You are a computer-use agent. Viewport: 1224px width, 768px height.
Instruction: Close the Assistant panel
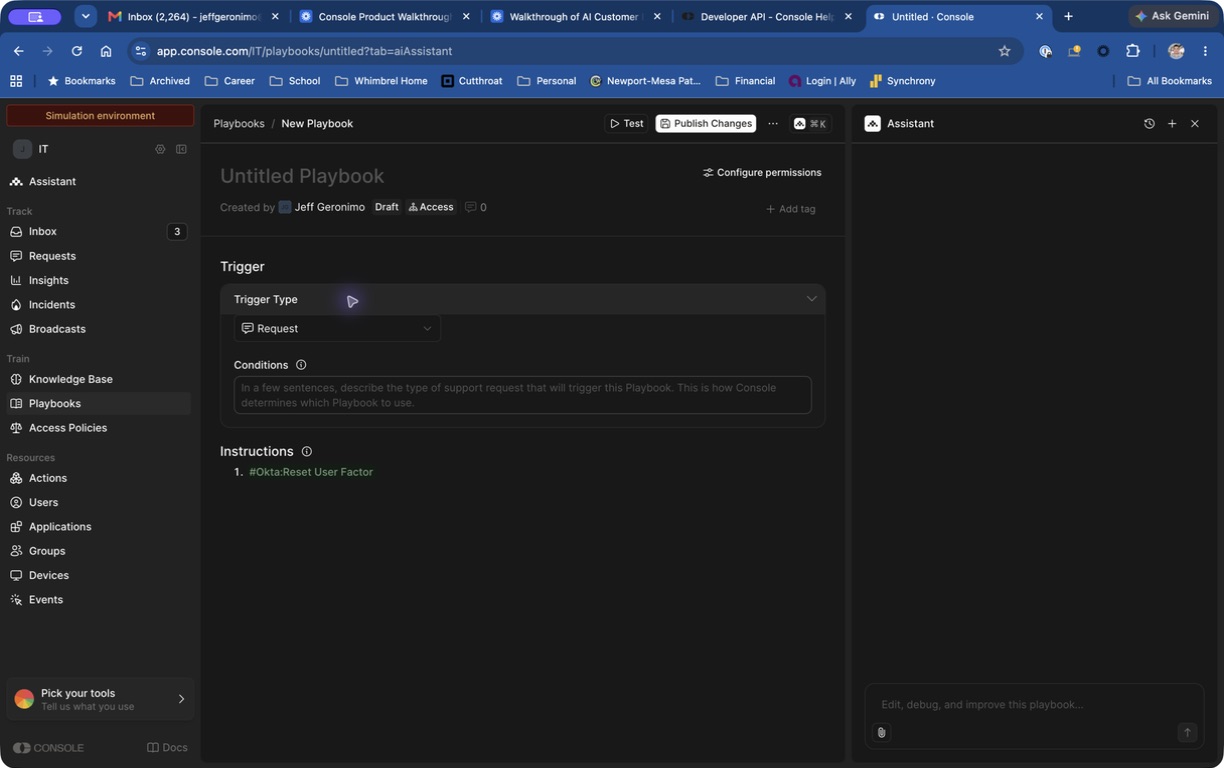point(1194,124)
